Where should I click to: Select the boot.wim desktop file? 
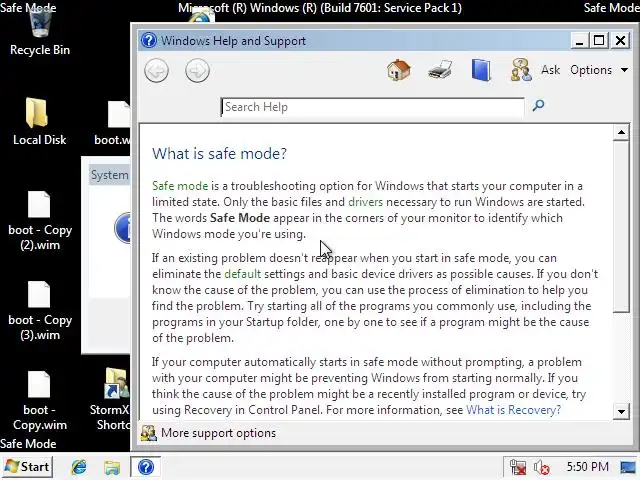112,122
